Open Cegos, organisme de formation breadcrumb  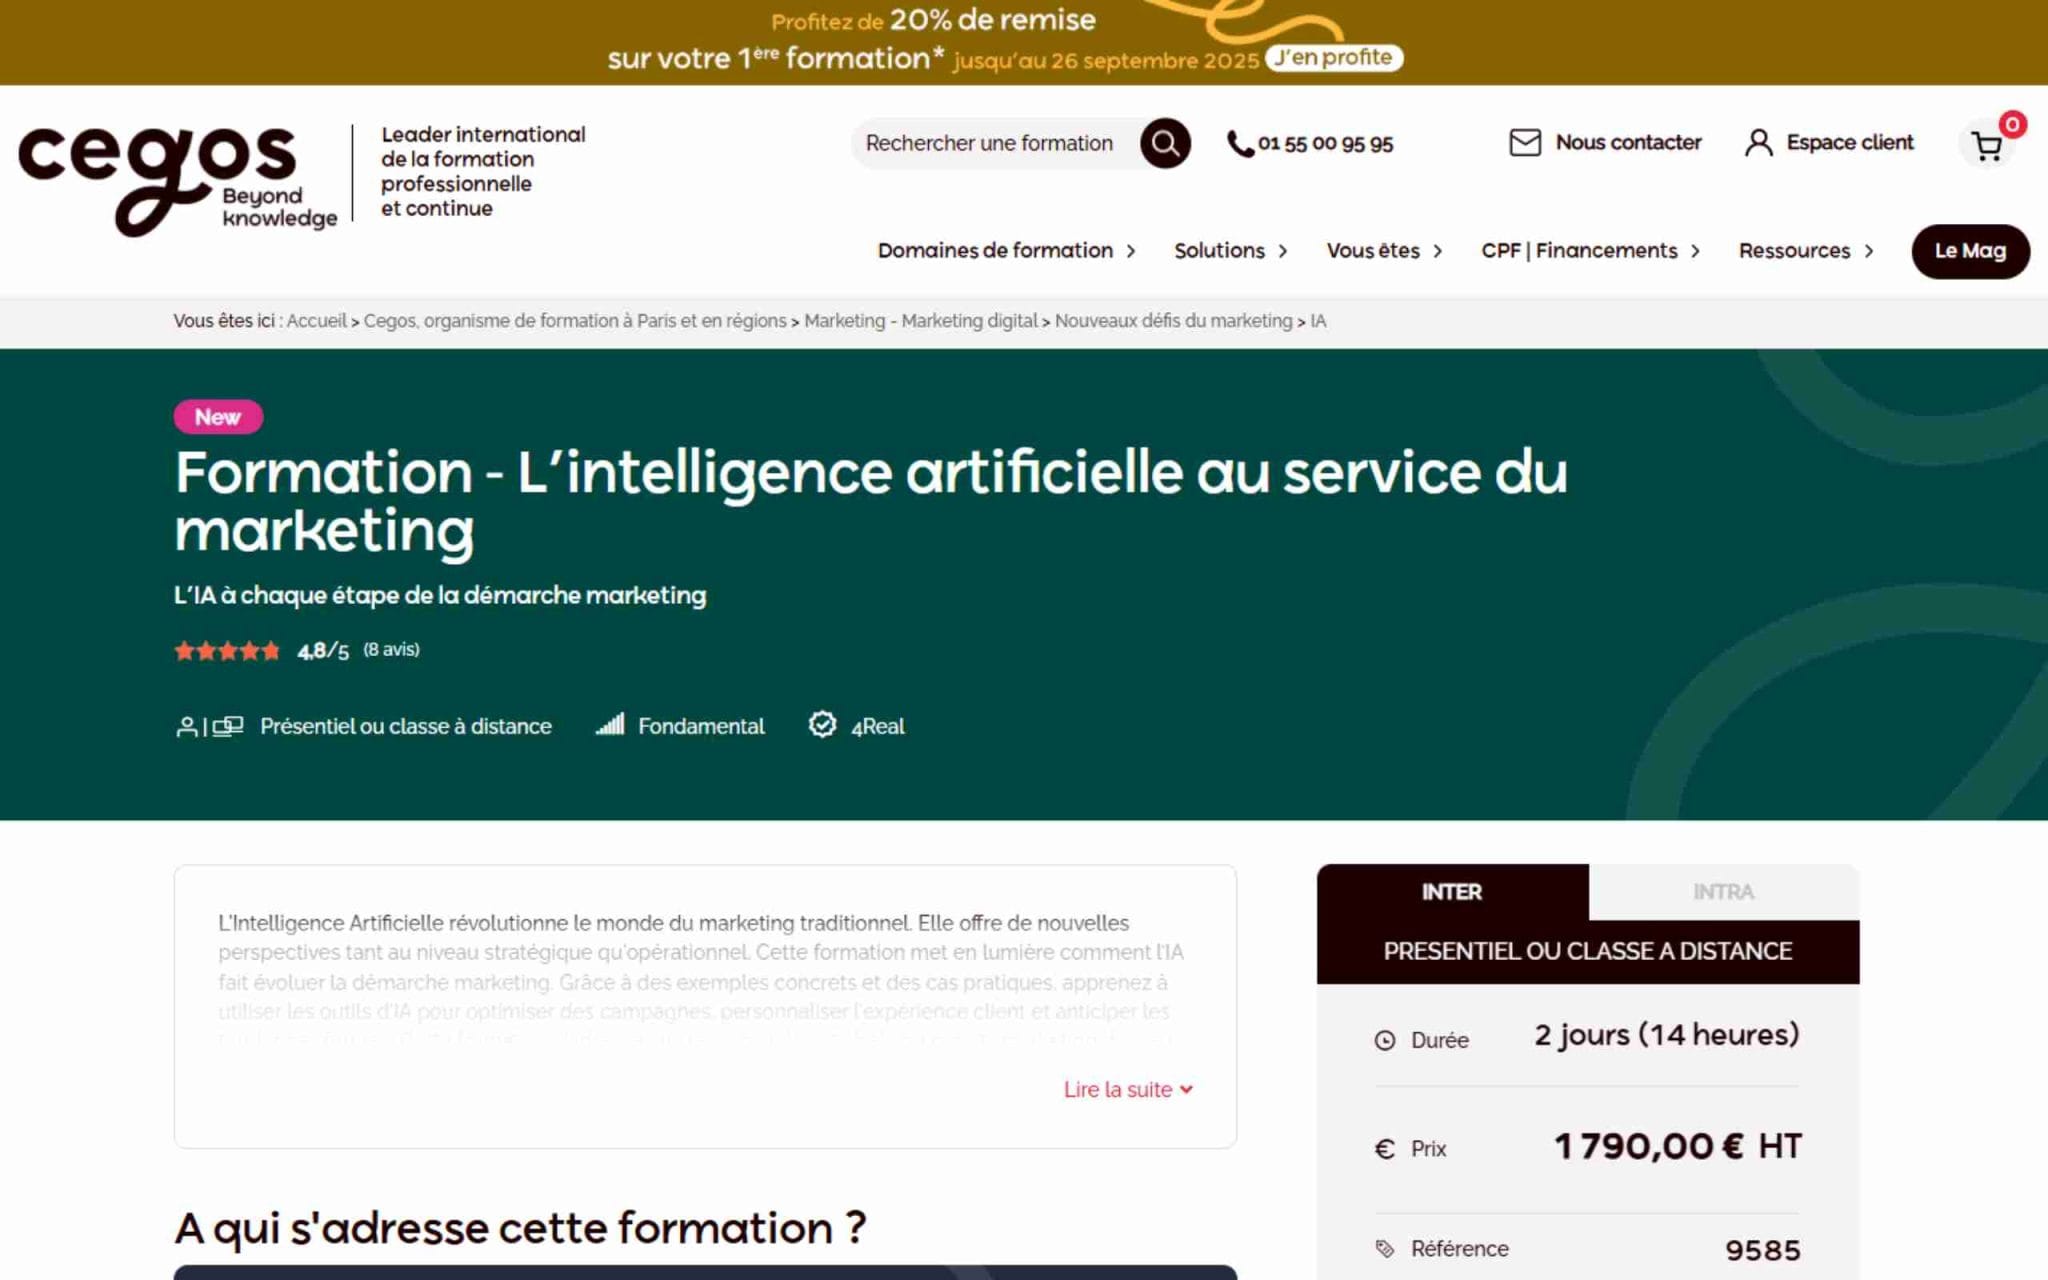coord(575,321)
